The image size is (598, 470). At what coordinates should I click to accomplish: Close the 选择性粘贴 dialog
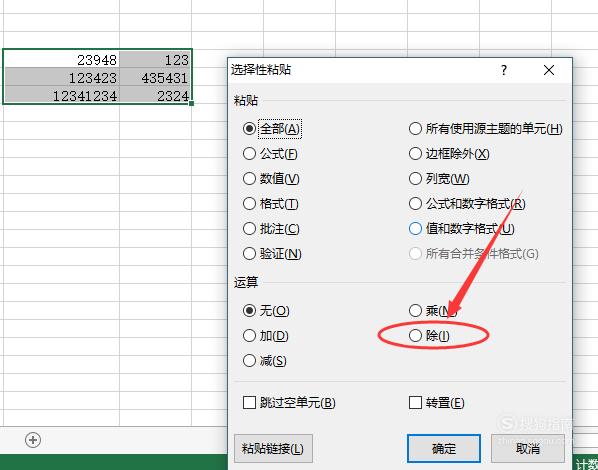(x=549, y=70)
